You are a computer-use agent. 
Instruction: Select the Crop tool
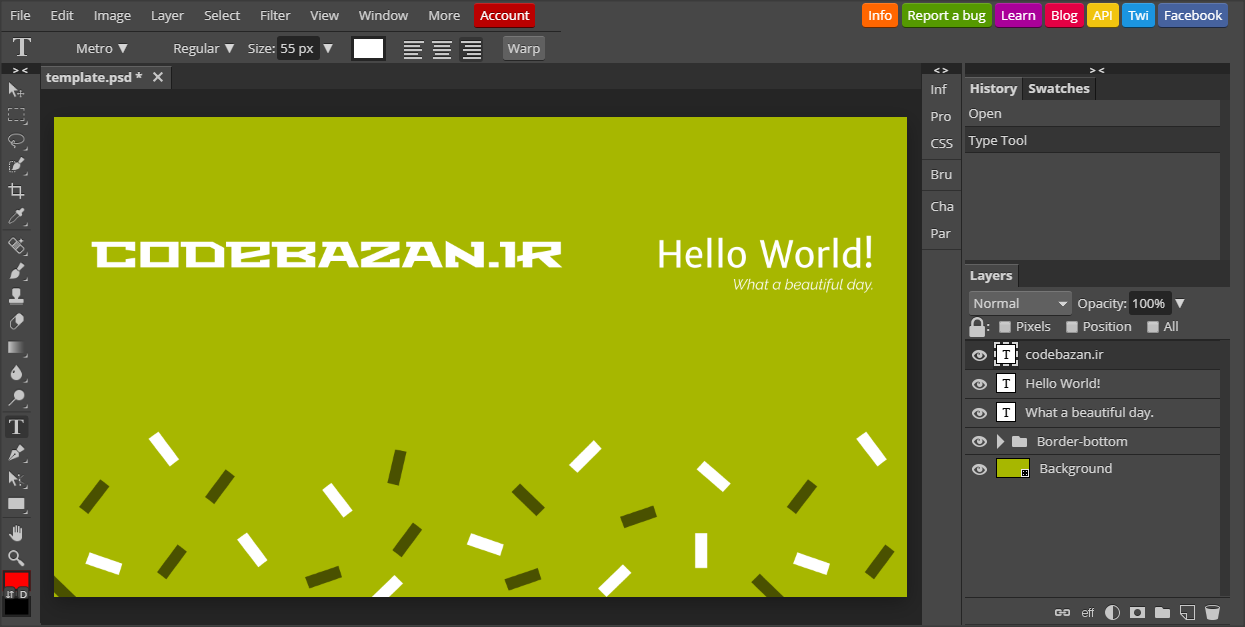[x=17, y=191]
